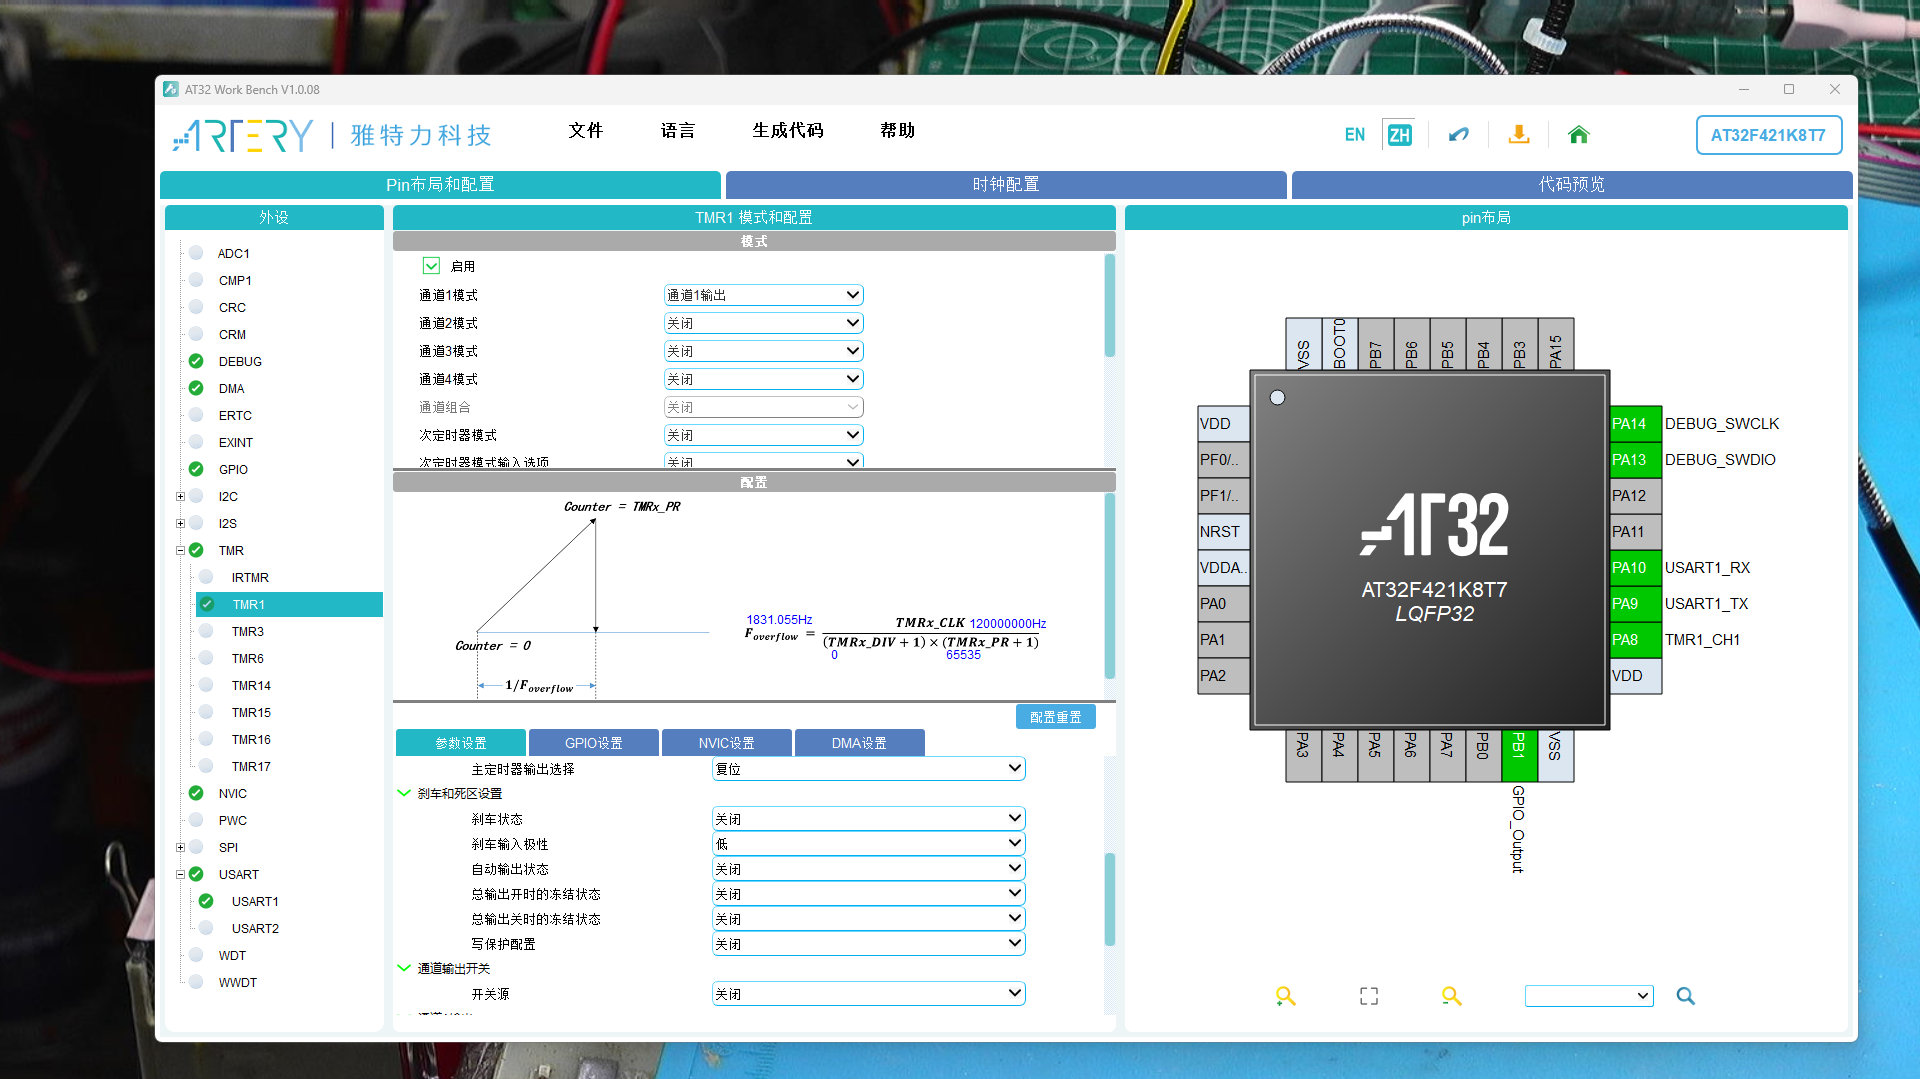
Task: Click the yellow zoom-in magnifier icon
Action: coord(1286,996)
